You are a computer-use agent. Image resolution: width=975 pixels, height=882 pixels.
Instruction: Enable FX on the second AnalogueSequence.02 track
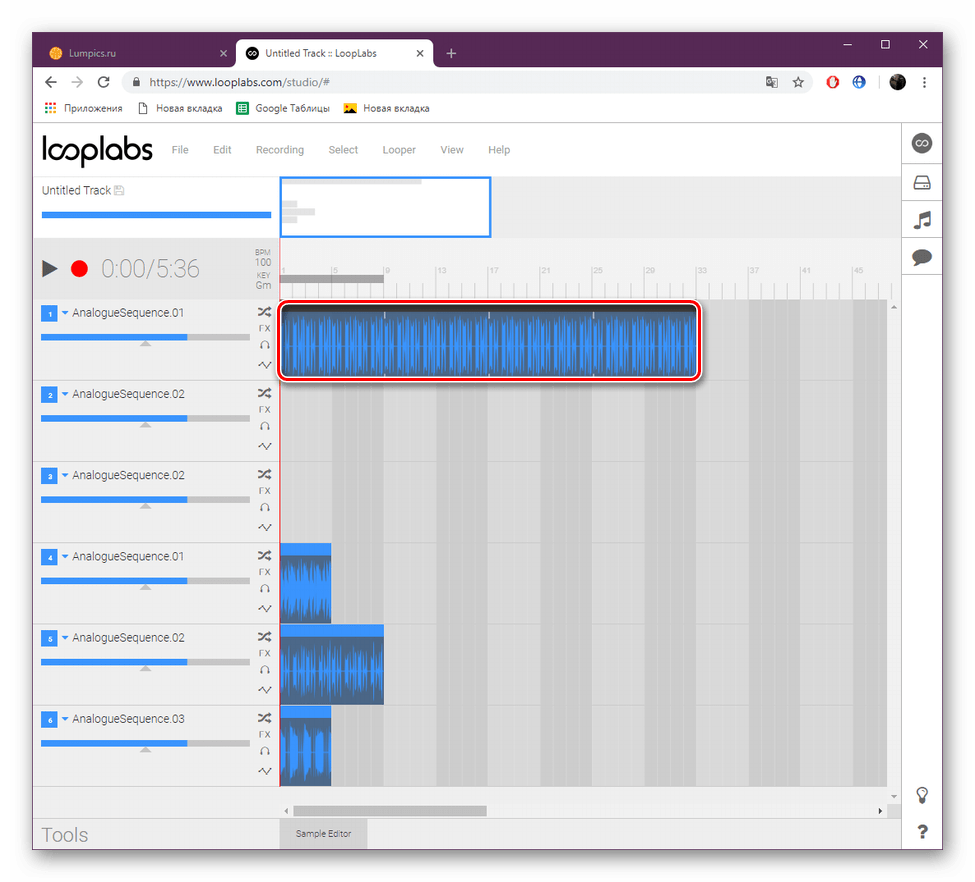click(265, 490)
